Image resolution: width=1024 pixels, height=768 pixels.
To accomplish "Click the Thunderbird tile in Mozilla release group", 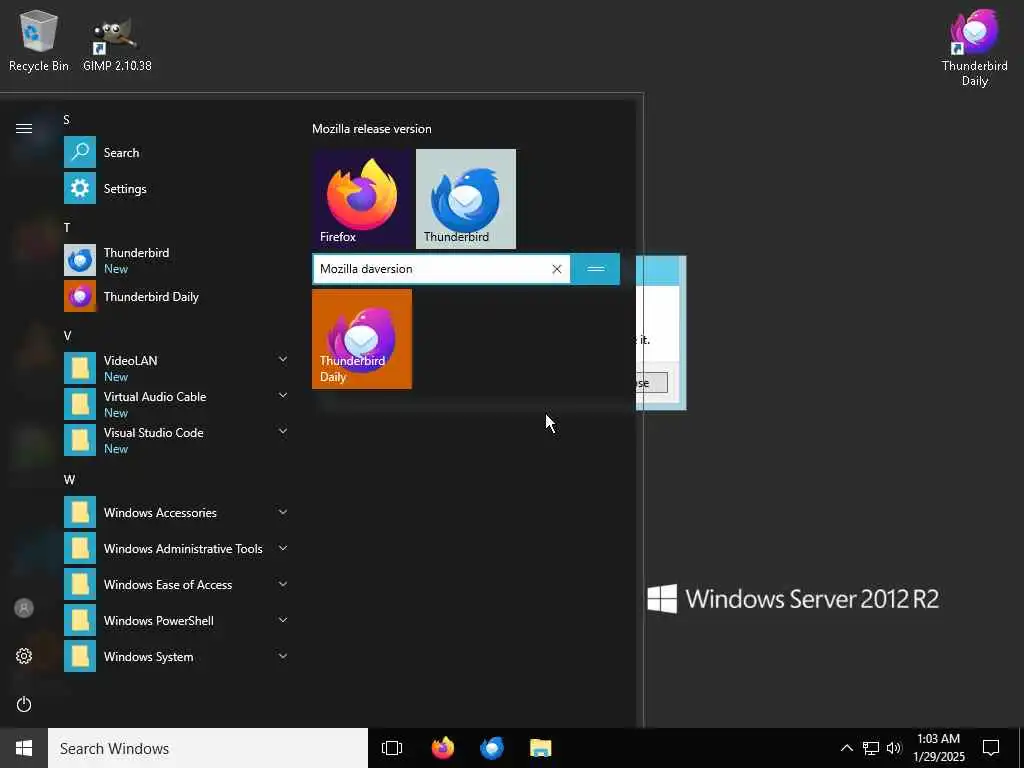I will point(466,199).
